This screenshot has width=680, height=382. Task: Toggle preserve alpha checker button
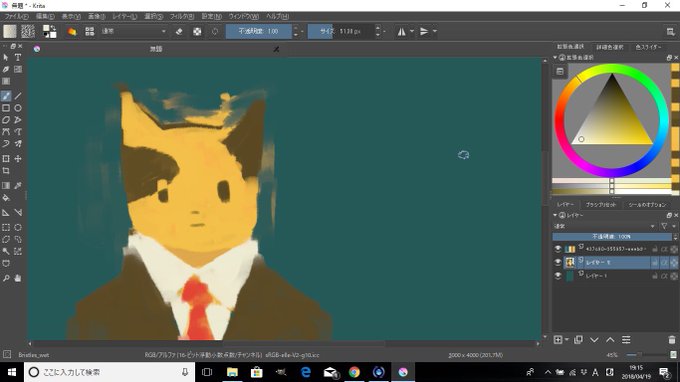coord(197,31)
